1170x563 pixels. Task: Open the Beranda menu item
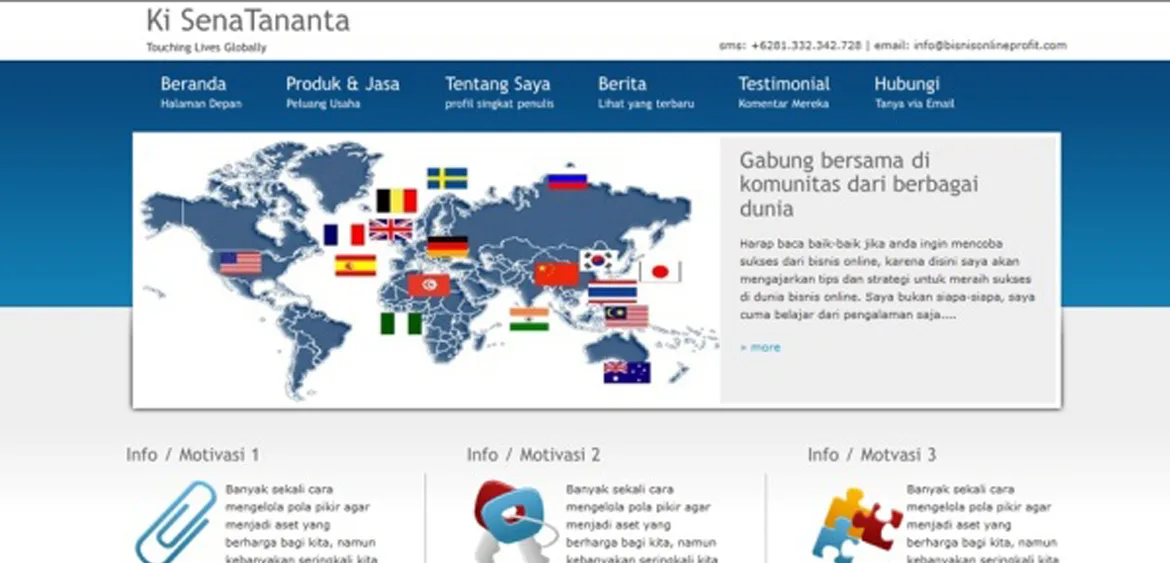[x=193, y=84]
